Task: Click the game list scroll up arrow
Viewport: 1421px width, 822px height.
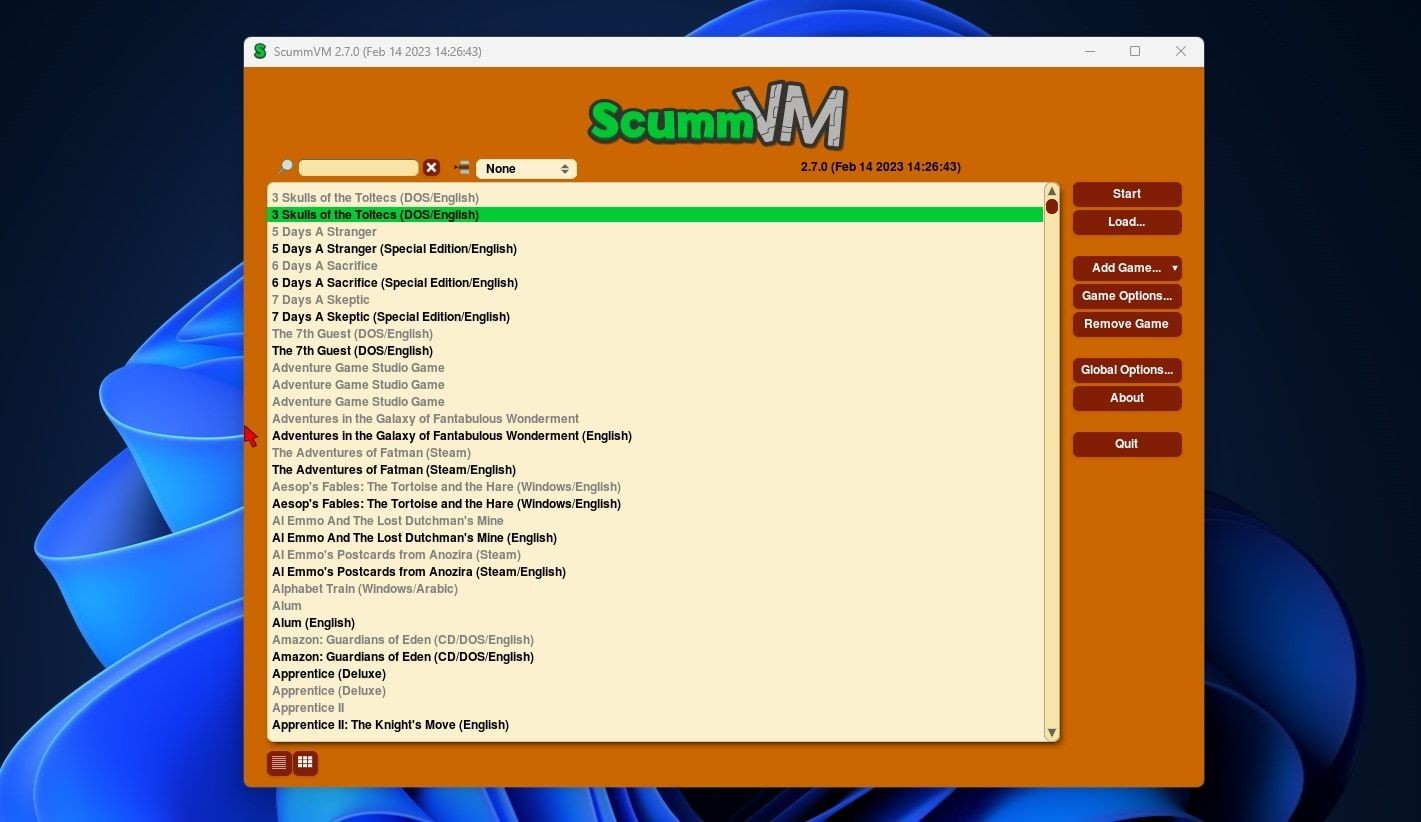Action: coord(1051,191)
